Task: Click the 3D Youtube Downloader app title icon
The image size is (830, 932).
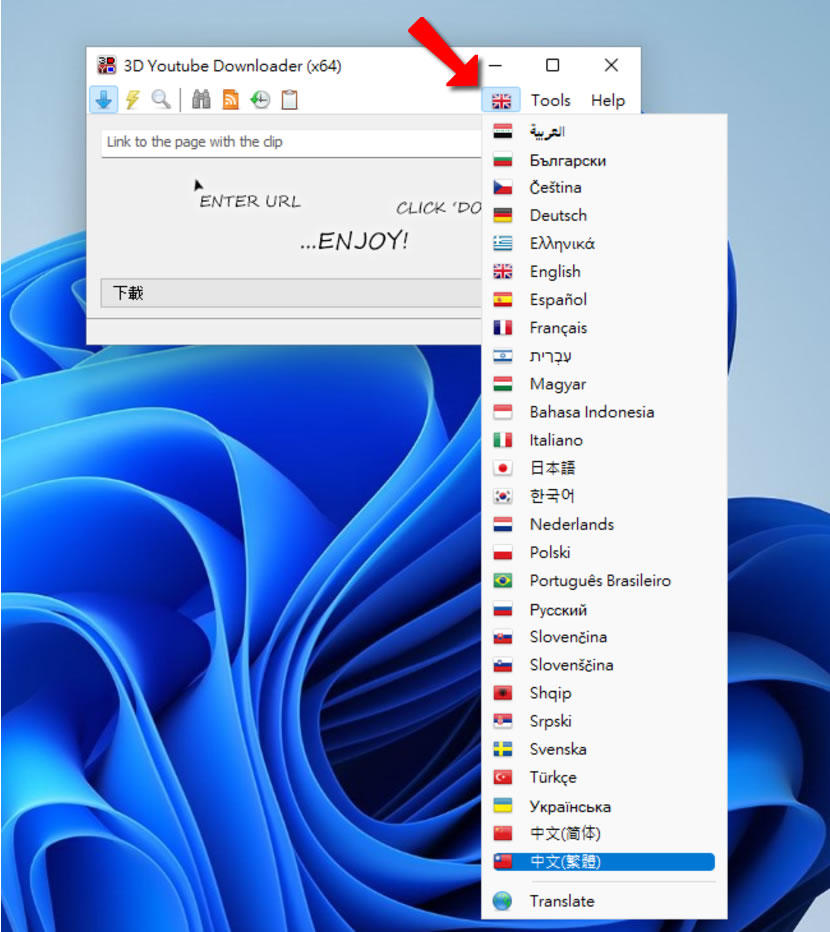Action: [106, 65]
